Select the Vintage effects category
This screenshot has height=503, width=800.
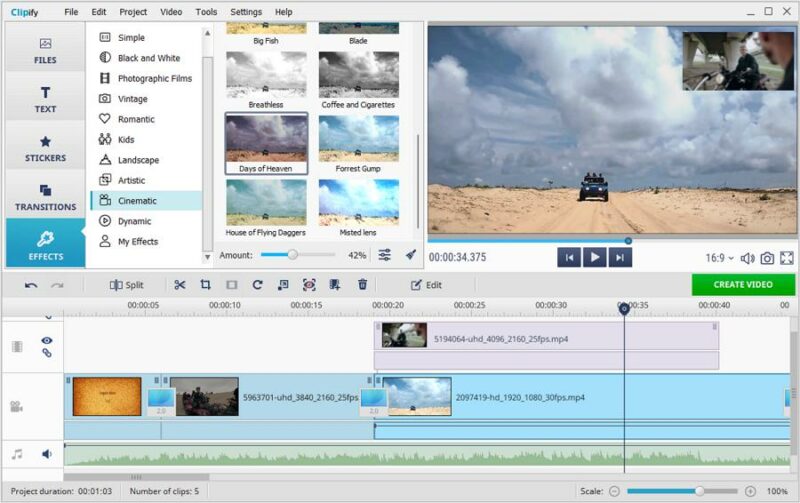[x=146, y=98]
